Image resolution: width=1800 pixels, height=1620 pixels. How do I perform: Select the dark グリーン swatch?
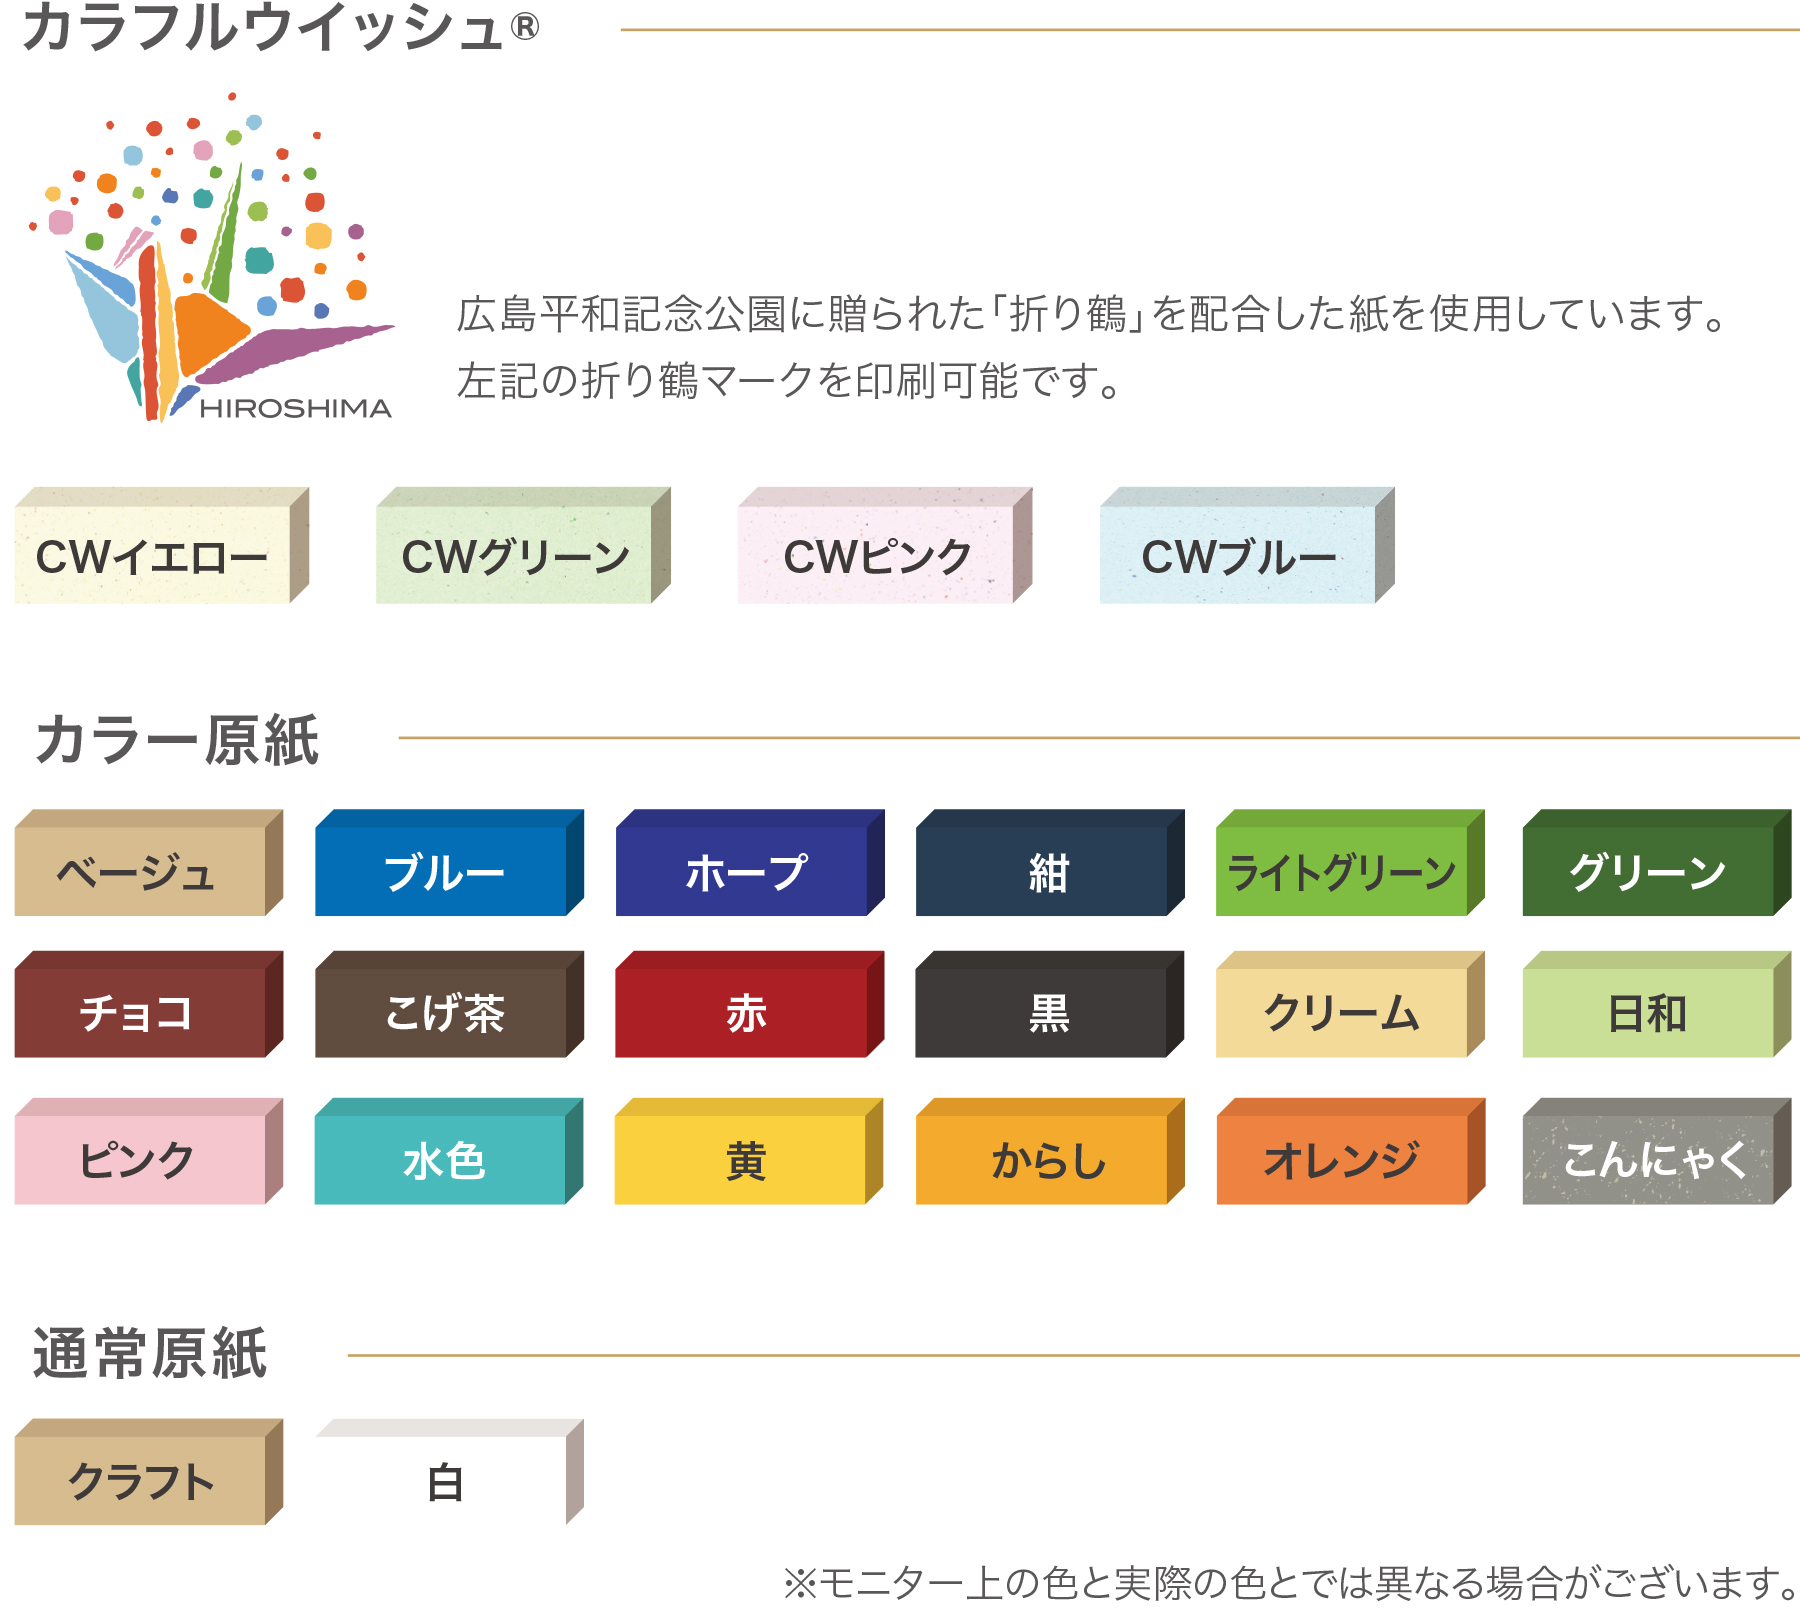(x=1657, y=863)
